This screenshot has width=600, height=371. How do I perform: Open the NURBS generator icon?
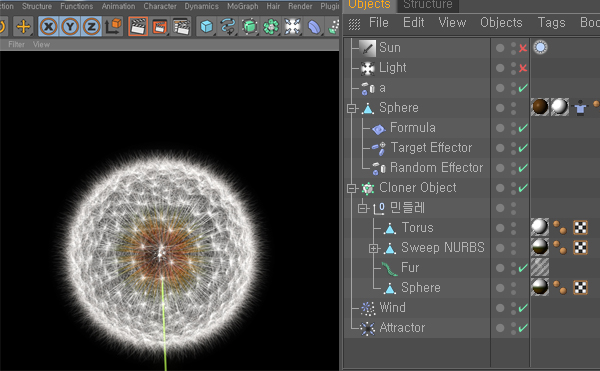[249, 26]
